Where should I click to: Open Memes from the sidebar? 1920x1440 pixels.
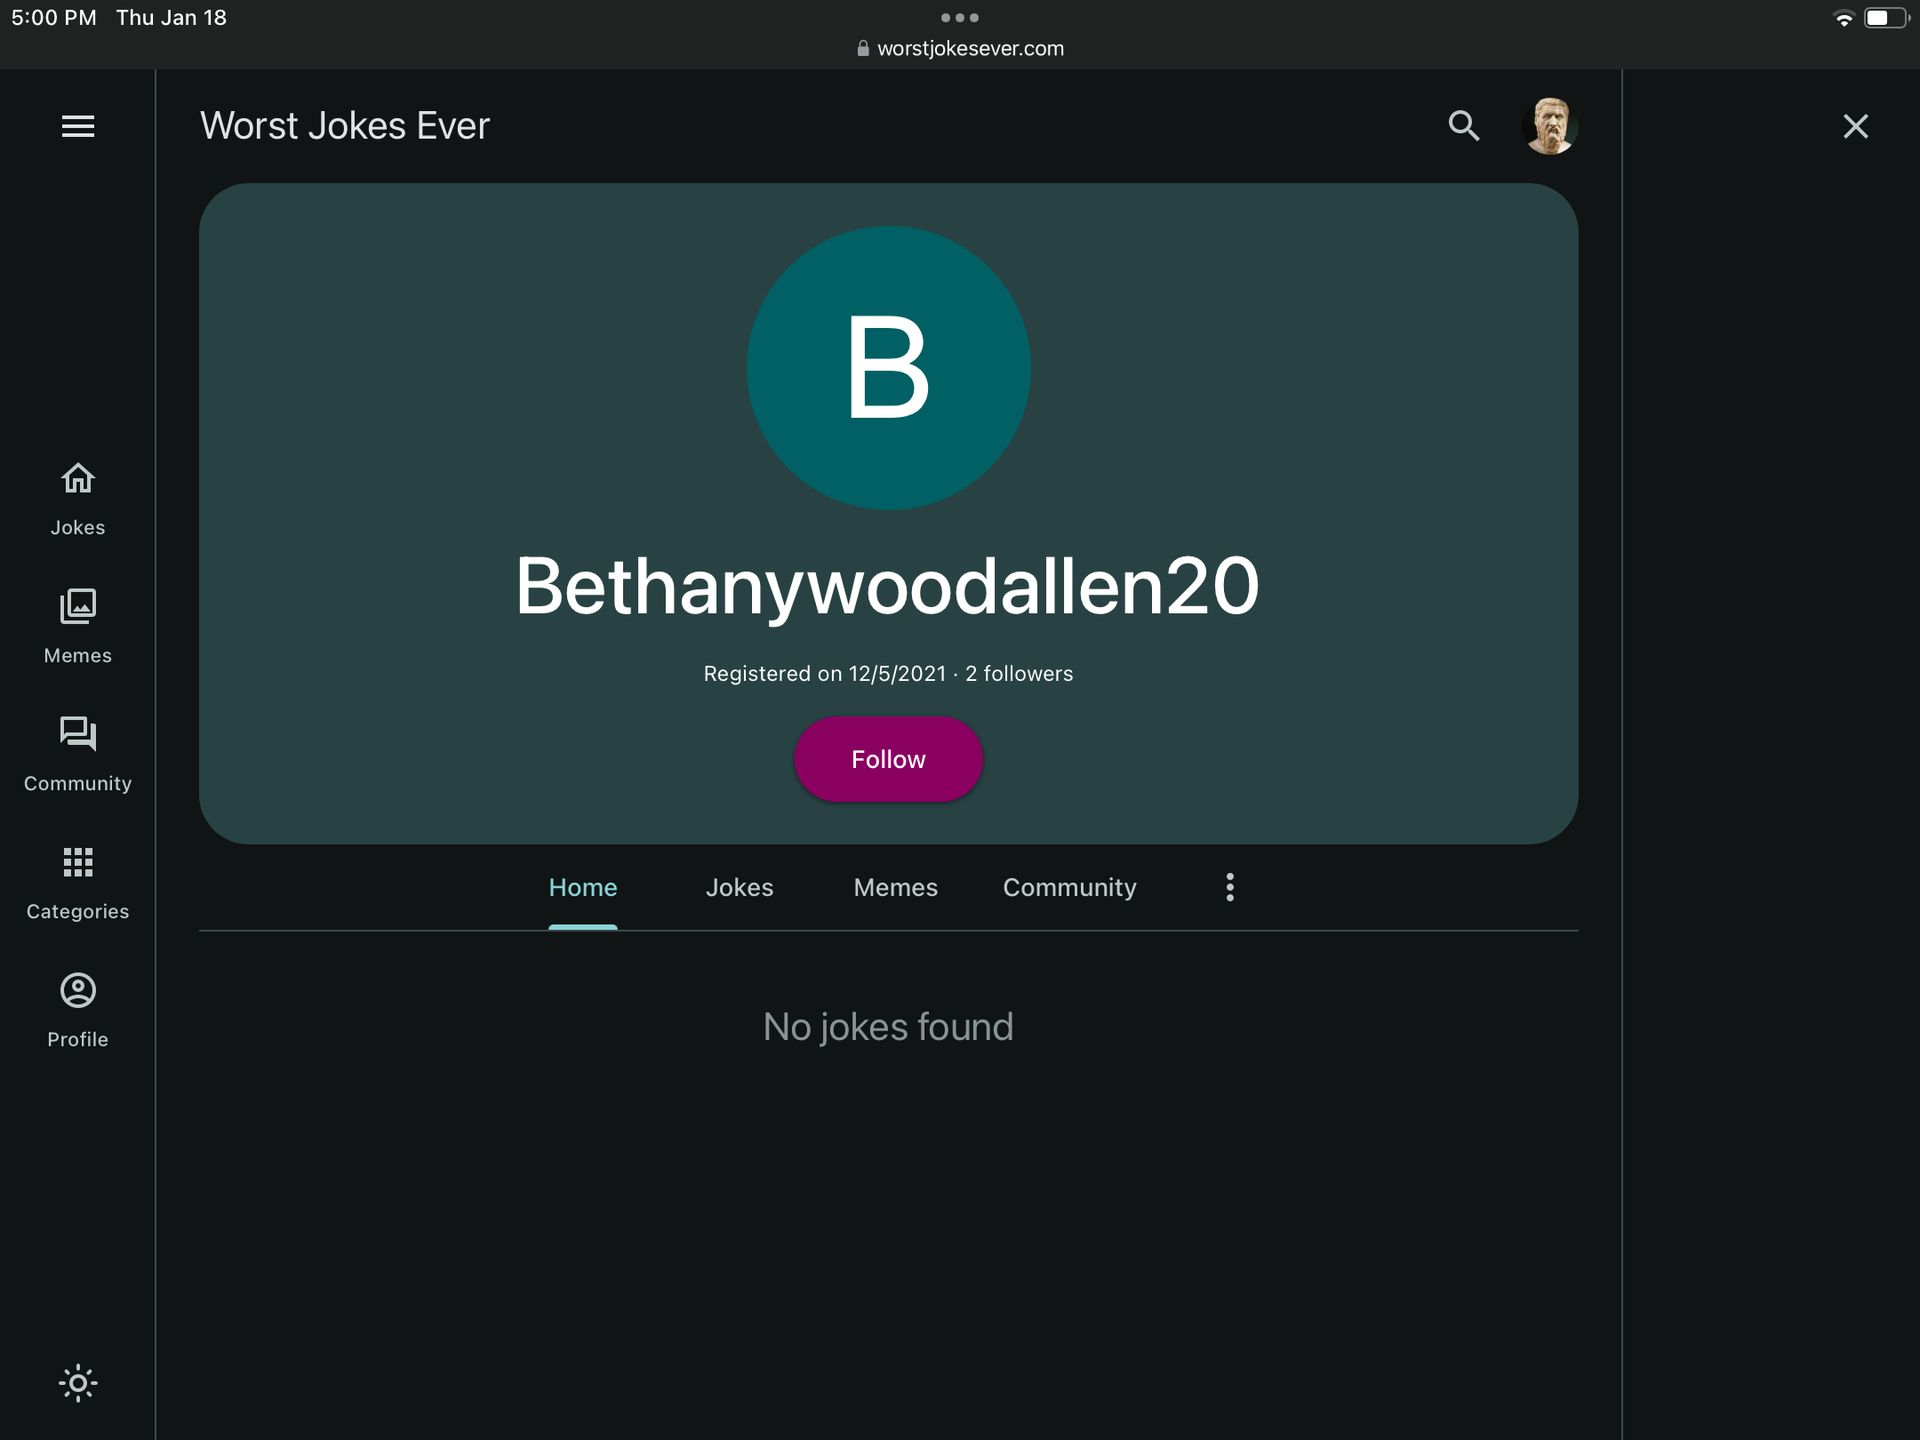pos(78,627)
